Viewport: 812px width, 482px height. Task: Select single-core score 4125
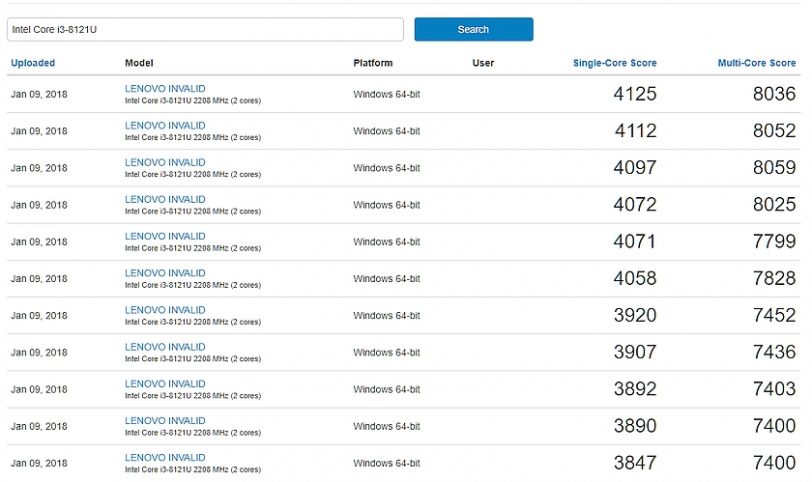click(x=635, y=94)
